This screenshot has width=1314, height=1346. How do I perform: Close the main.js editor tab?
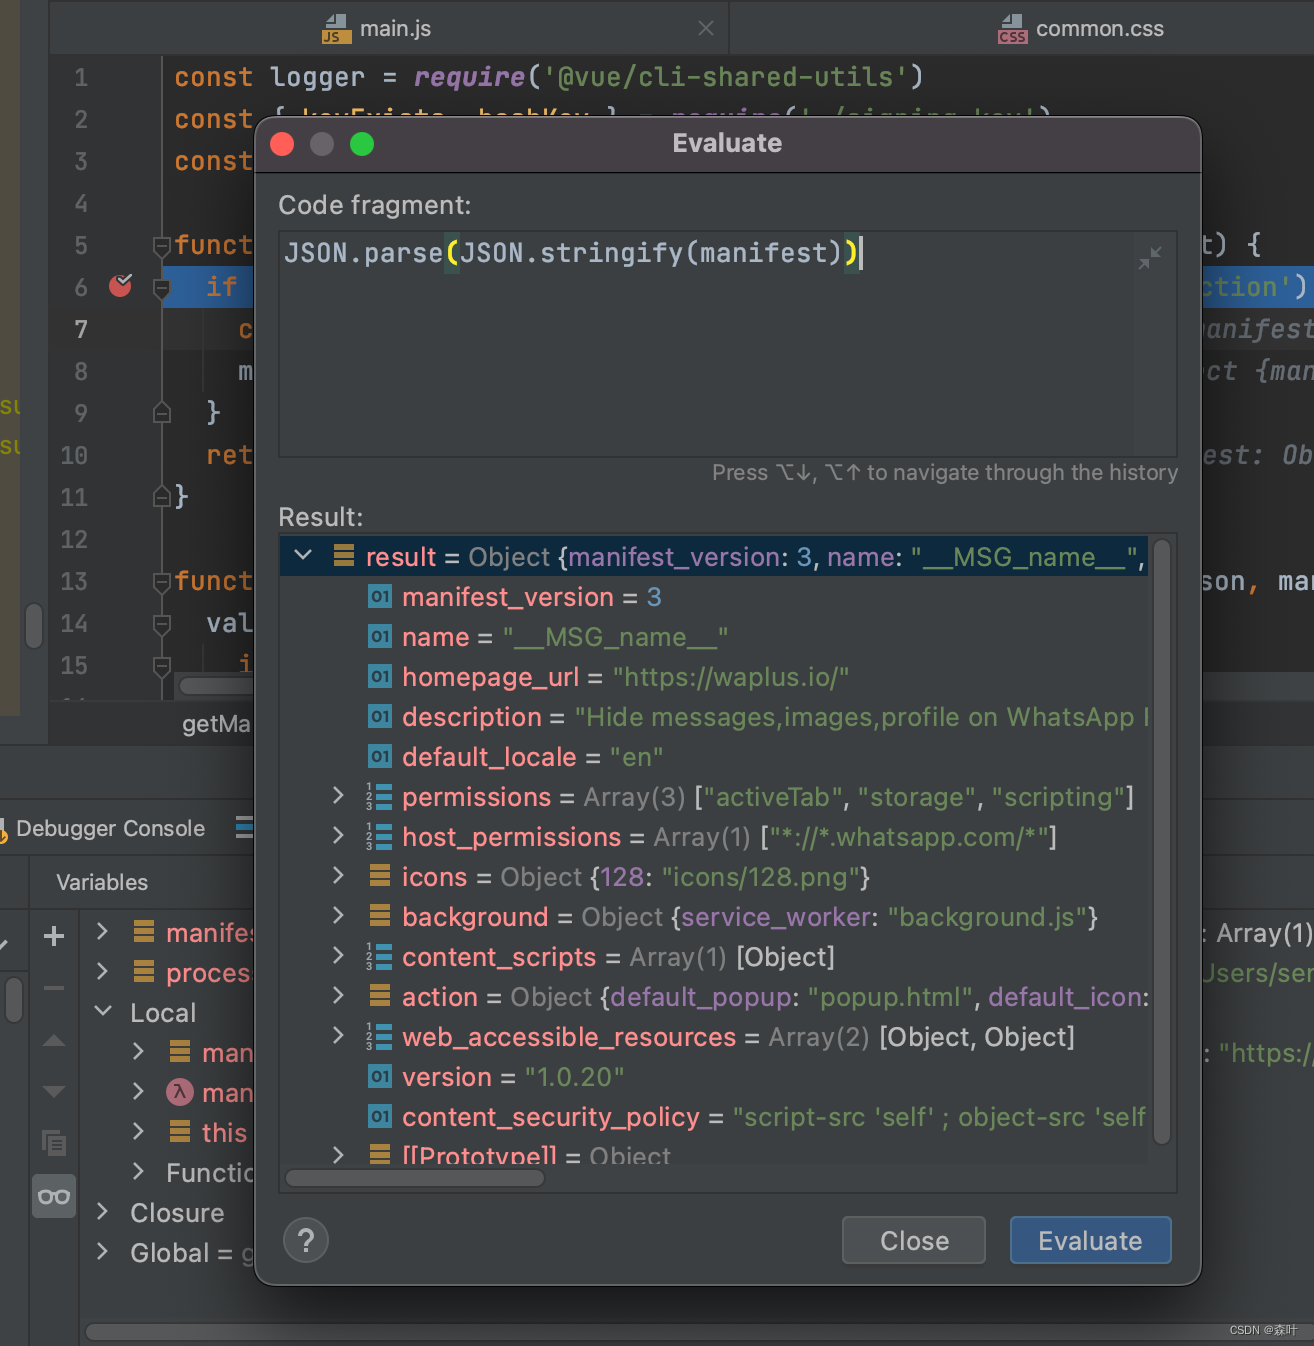tap(706, 28)
